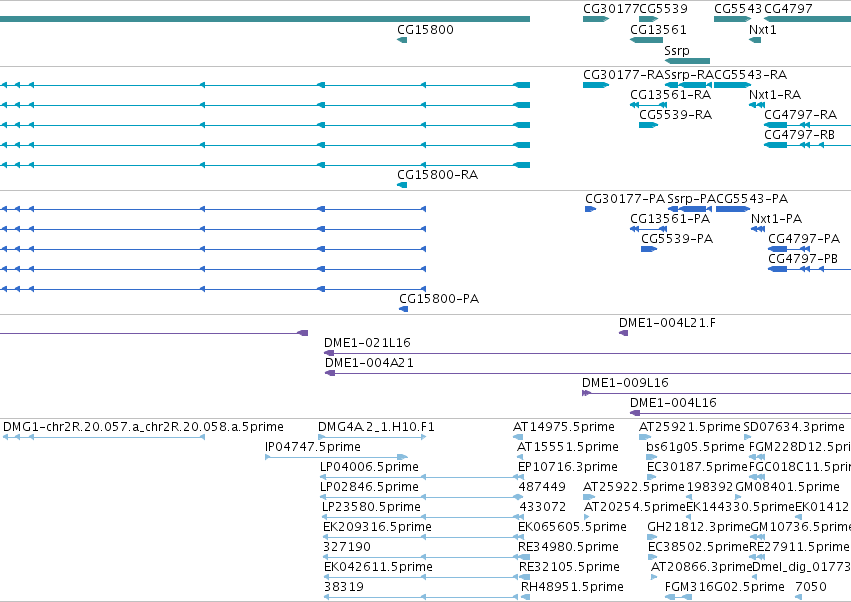Click the SD07634.3prime EST label
The height and width of the screenshot is (602, 851).
click(x=793, y=427)
